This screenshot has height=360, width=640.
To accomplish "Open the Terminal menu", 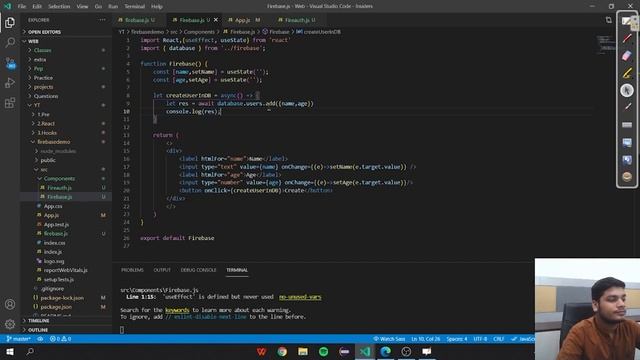I will point(135,6).
